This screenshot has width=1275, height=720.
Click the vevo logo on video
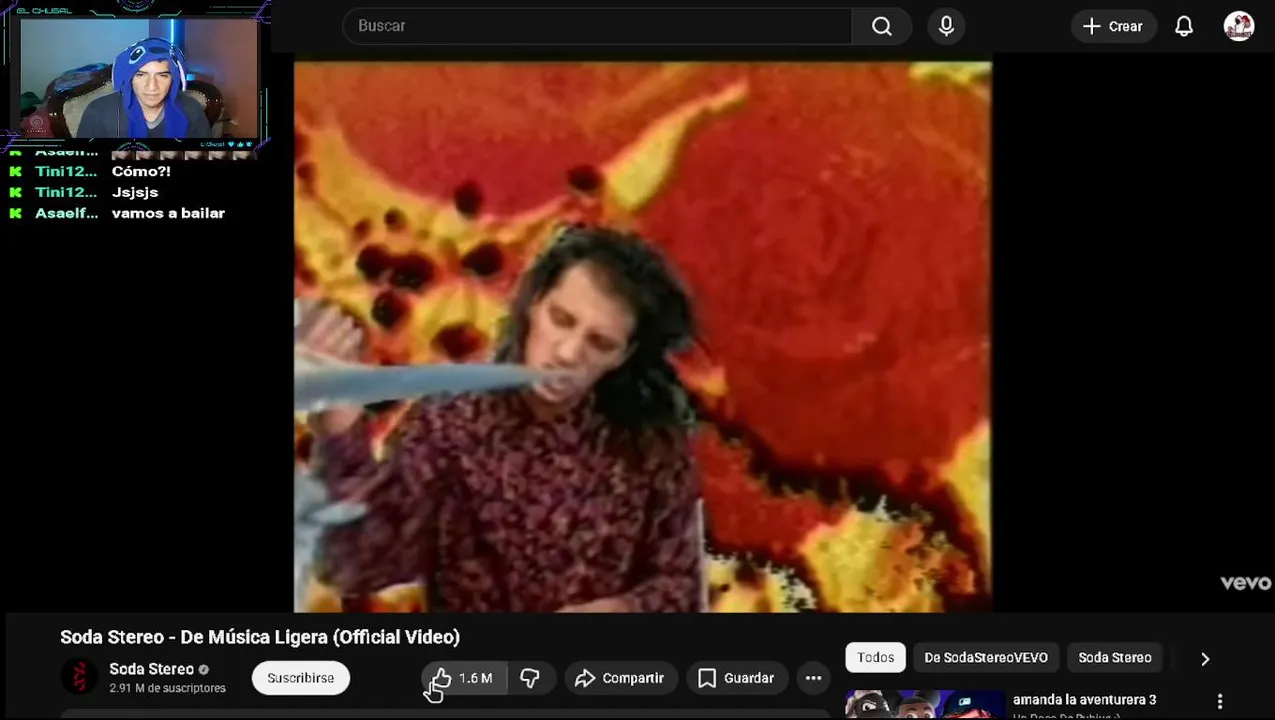tap(1245, 583)
